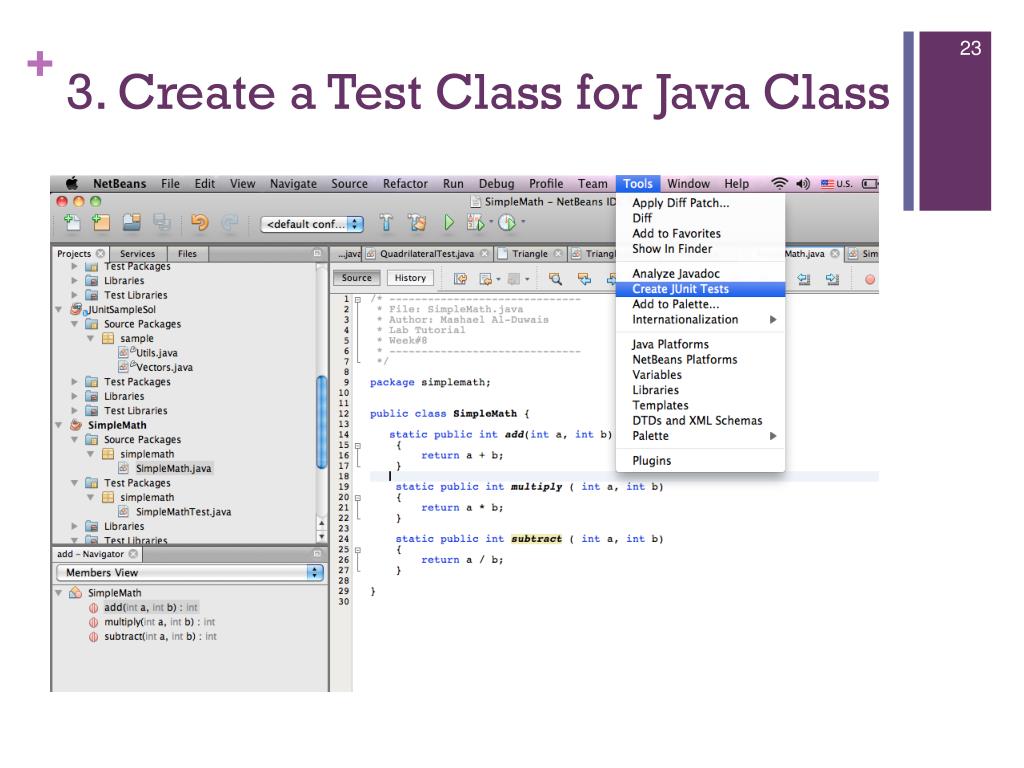The width and height of the screenshot is (1024, 768).
Task: Click the green Run Project icon
Action: pyautogui.click(x=449, y=223)
